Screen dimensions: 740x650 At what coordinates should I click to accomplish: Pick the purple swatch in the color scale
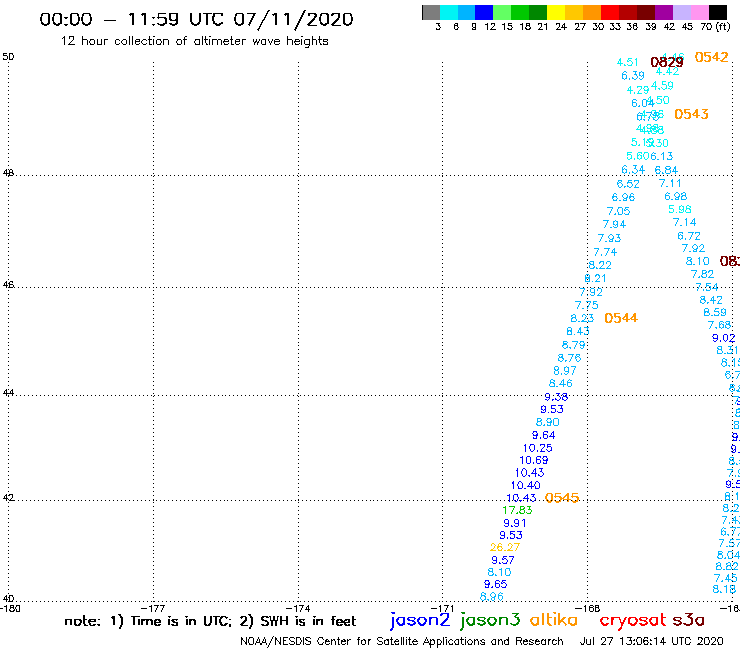(664, 12)
